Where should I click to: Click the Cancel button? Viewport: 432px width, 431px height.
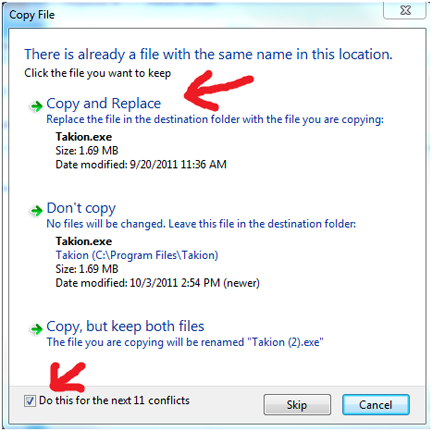[x=376, y=405]
